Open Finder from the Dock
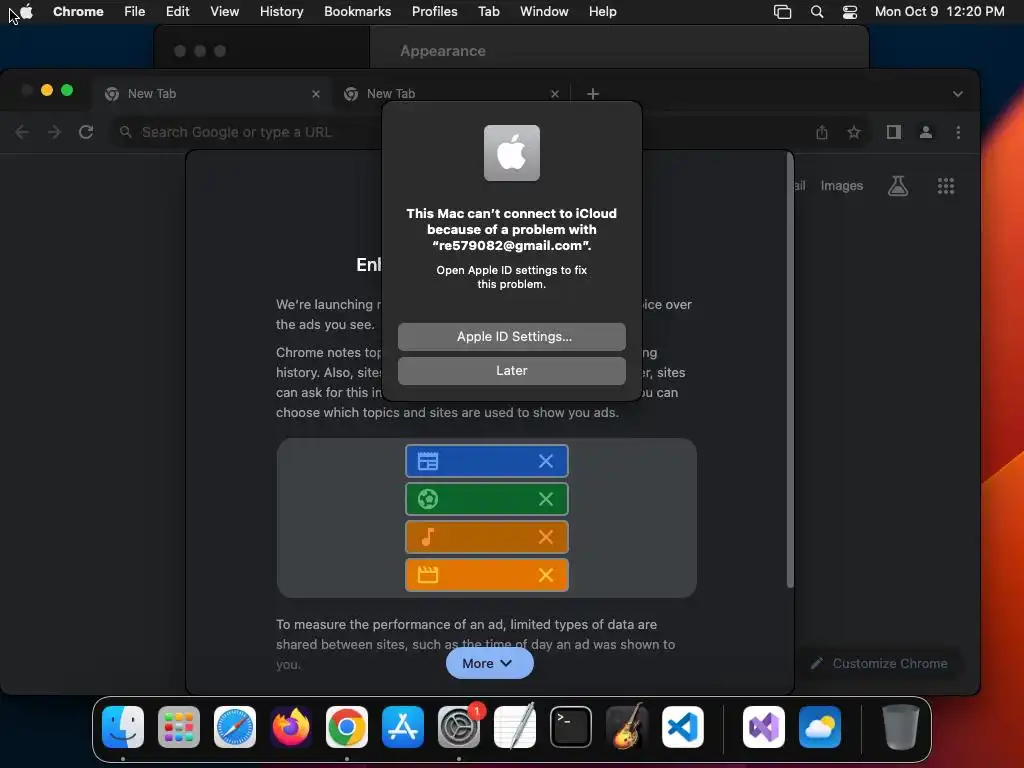Image resolution: width=1024 pixels, height=768 pixels. coord(123,727)
